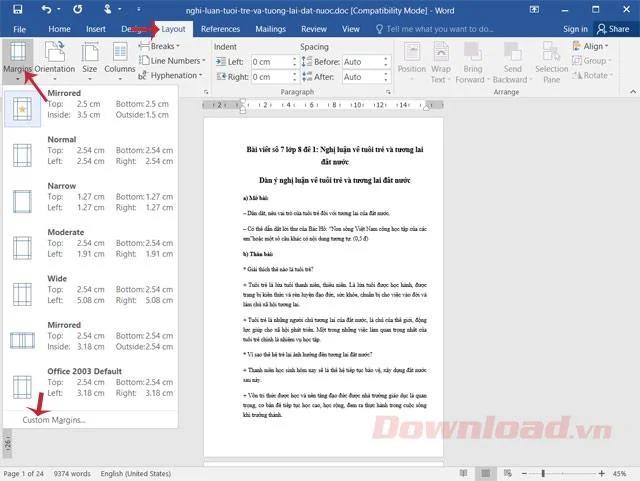Open the Size page menu
This screenshot has width=640, height=481.
tap(89, 60)
